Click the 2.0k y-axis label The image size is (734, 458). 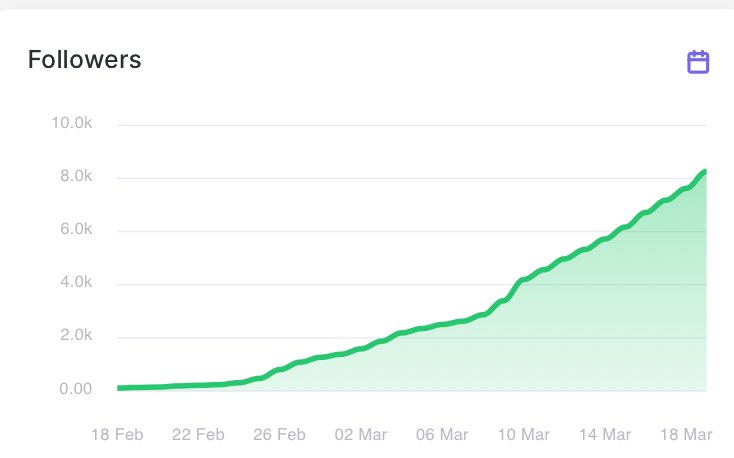point(76,335)
